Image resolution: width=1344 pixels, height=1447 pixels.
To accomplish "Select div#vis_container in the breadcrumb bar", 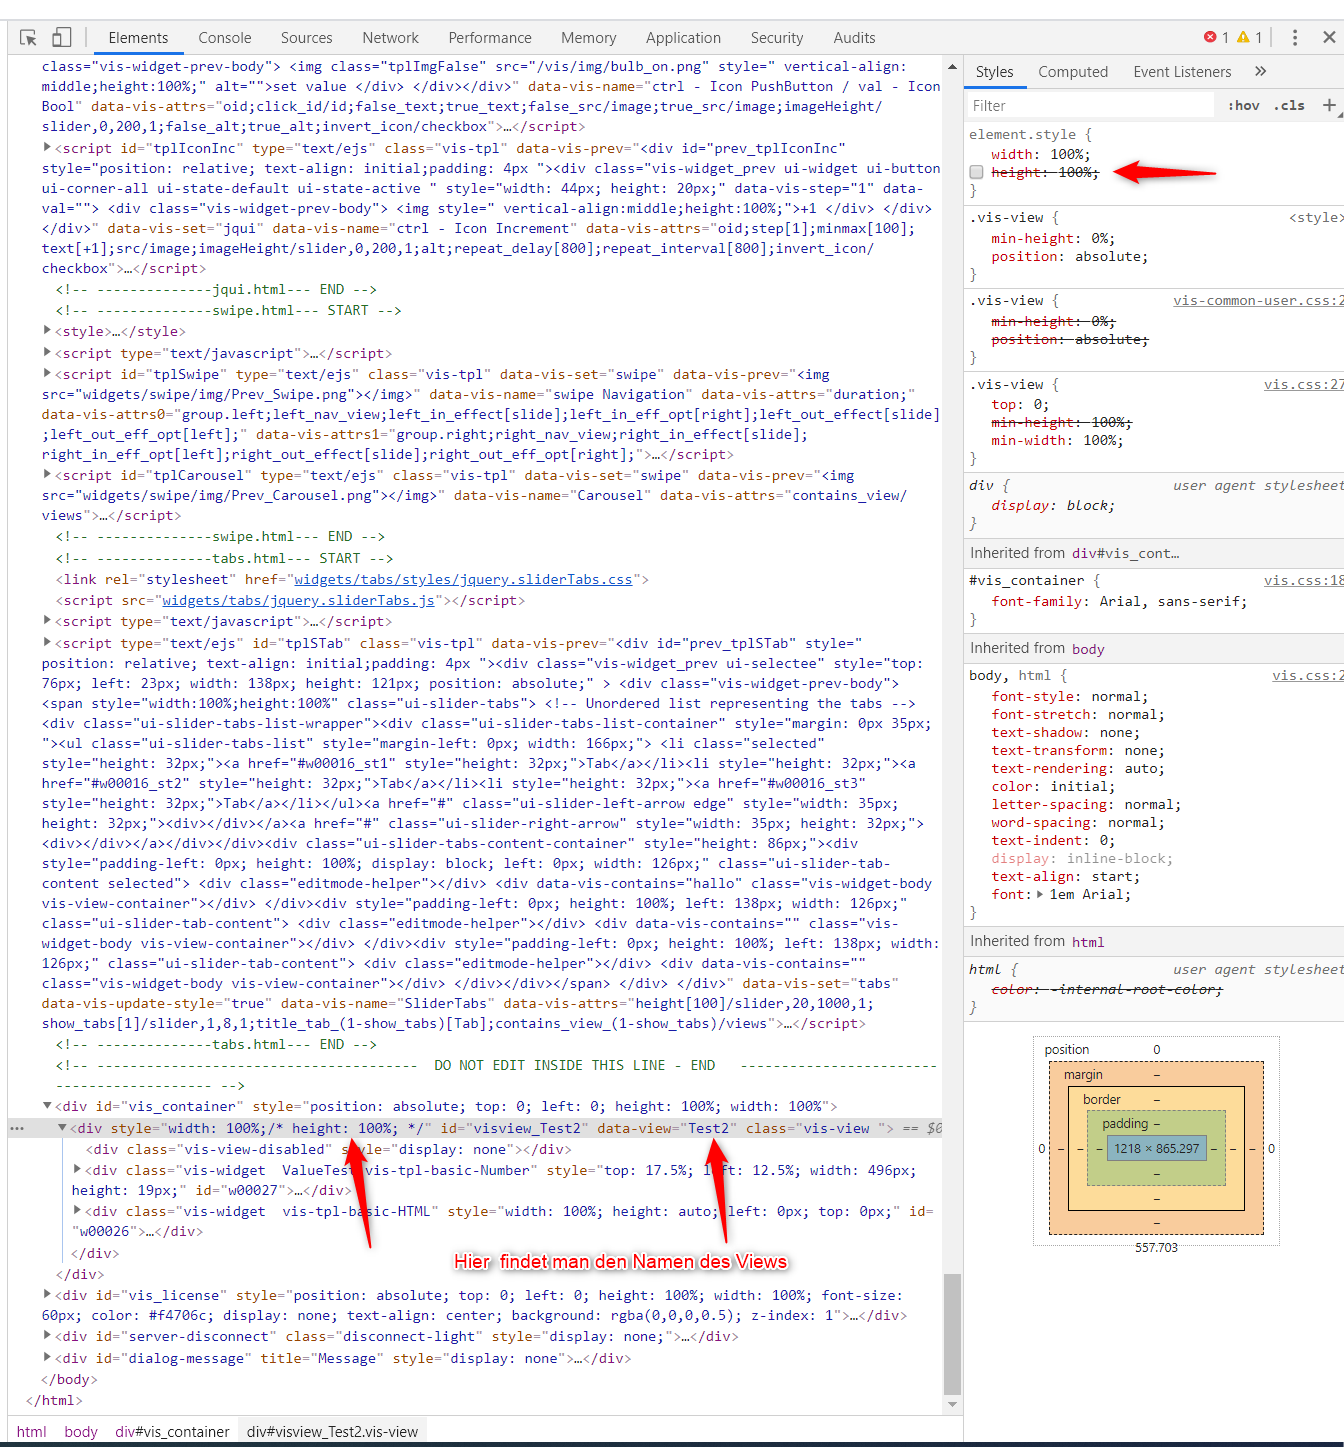I will click(172, 1432).
